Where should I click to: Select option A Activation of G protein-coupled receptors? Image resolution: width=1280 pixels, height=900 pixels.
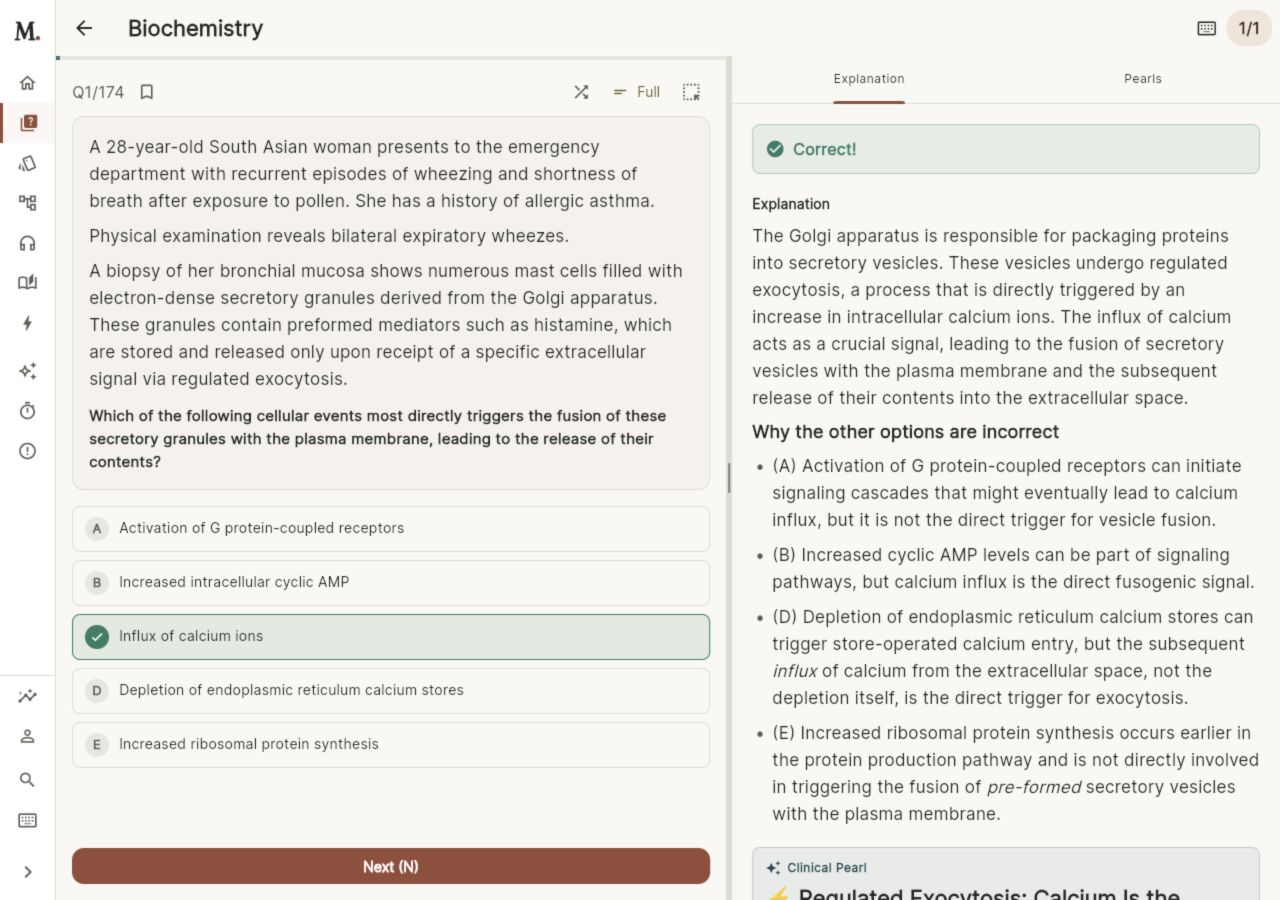click(391, 528)
